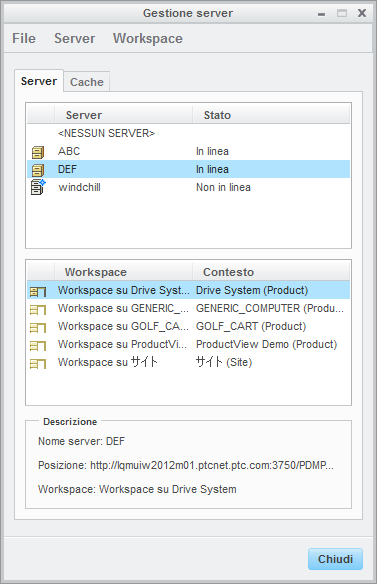
Task: Select 'Workspace su GOLF_CA...' row
Action: point(188,326)
